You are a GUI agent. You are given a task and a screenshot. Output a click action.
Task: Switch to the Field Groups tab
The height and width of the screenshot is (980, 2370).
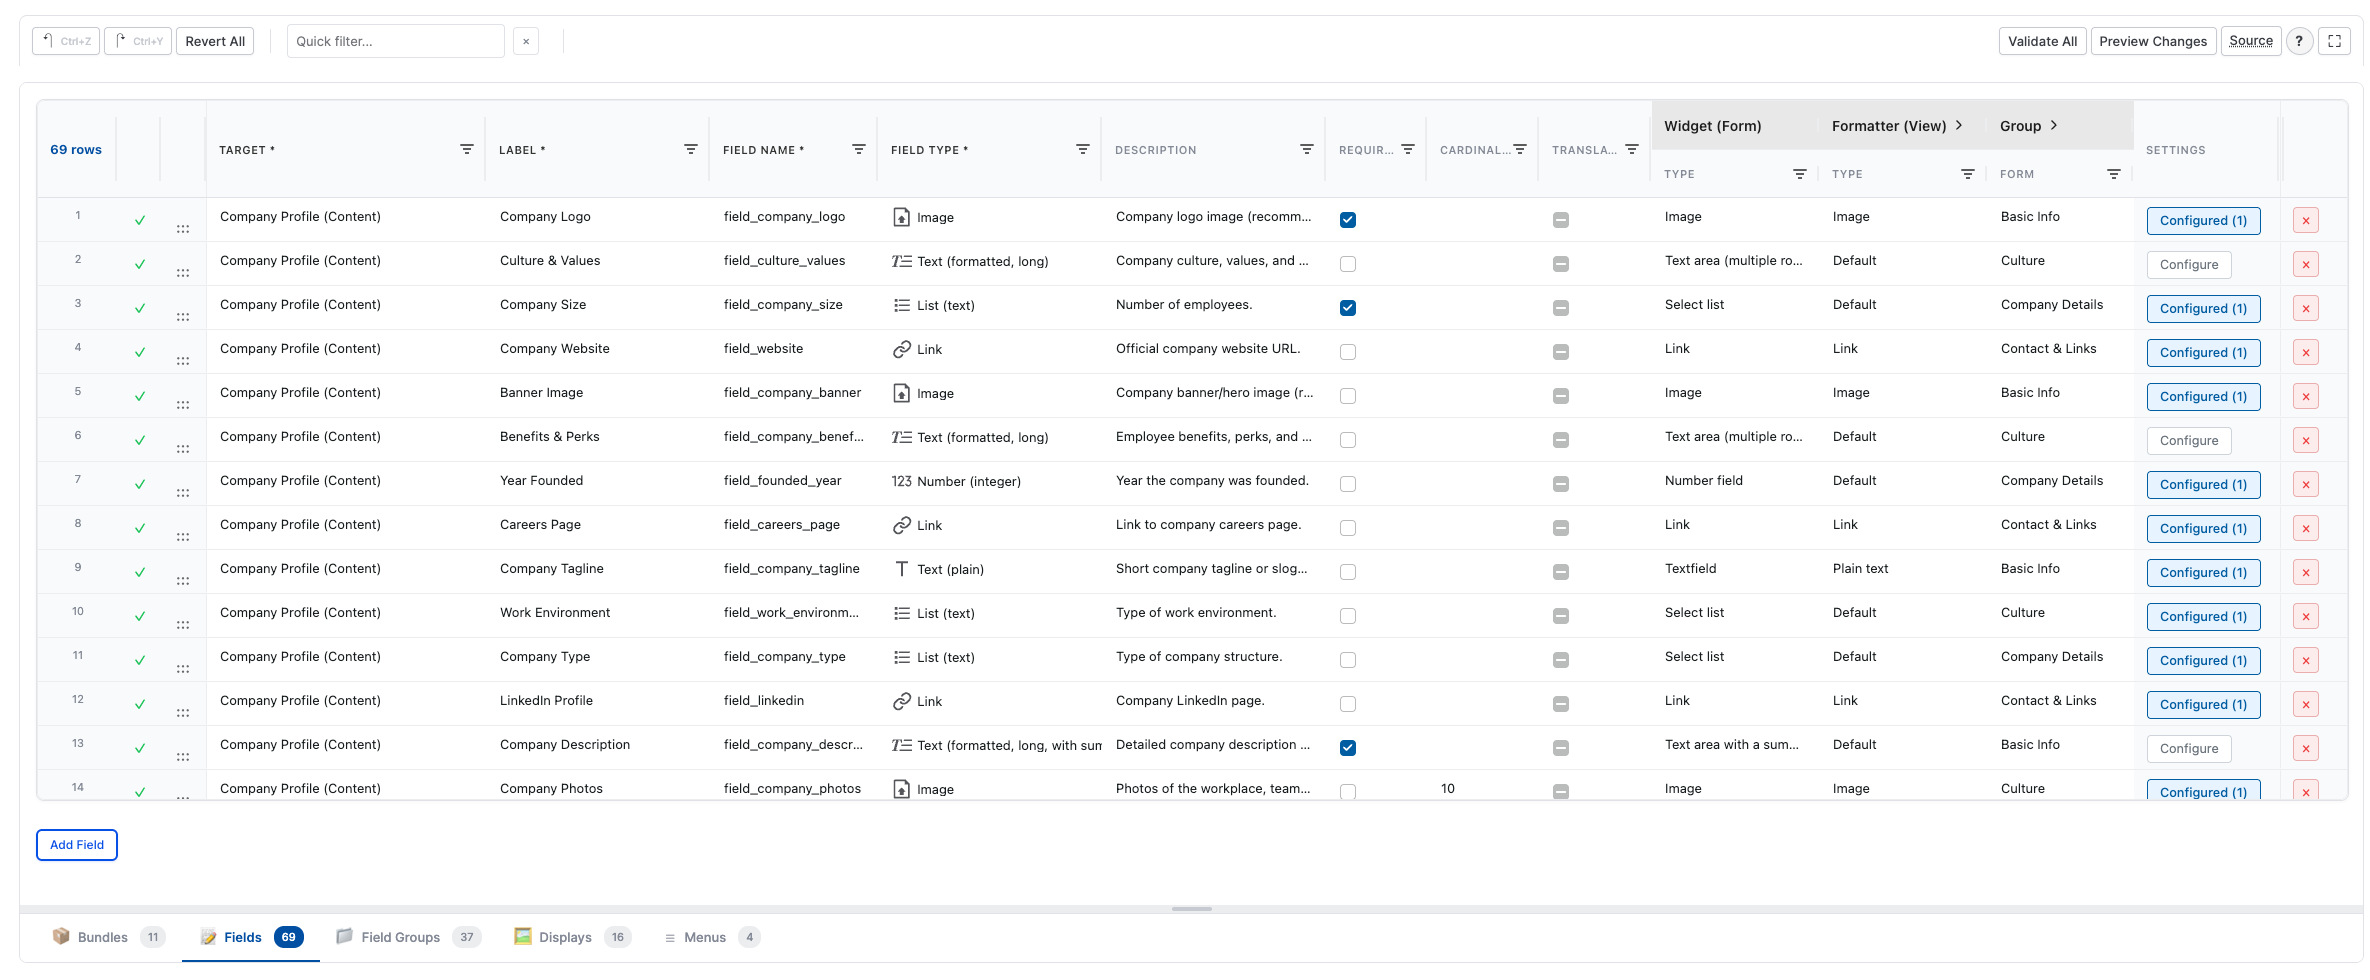408,937
